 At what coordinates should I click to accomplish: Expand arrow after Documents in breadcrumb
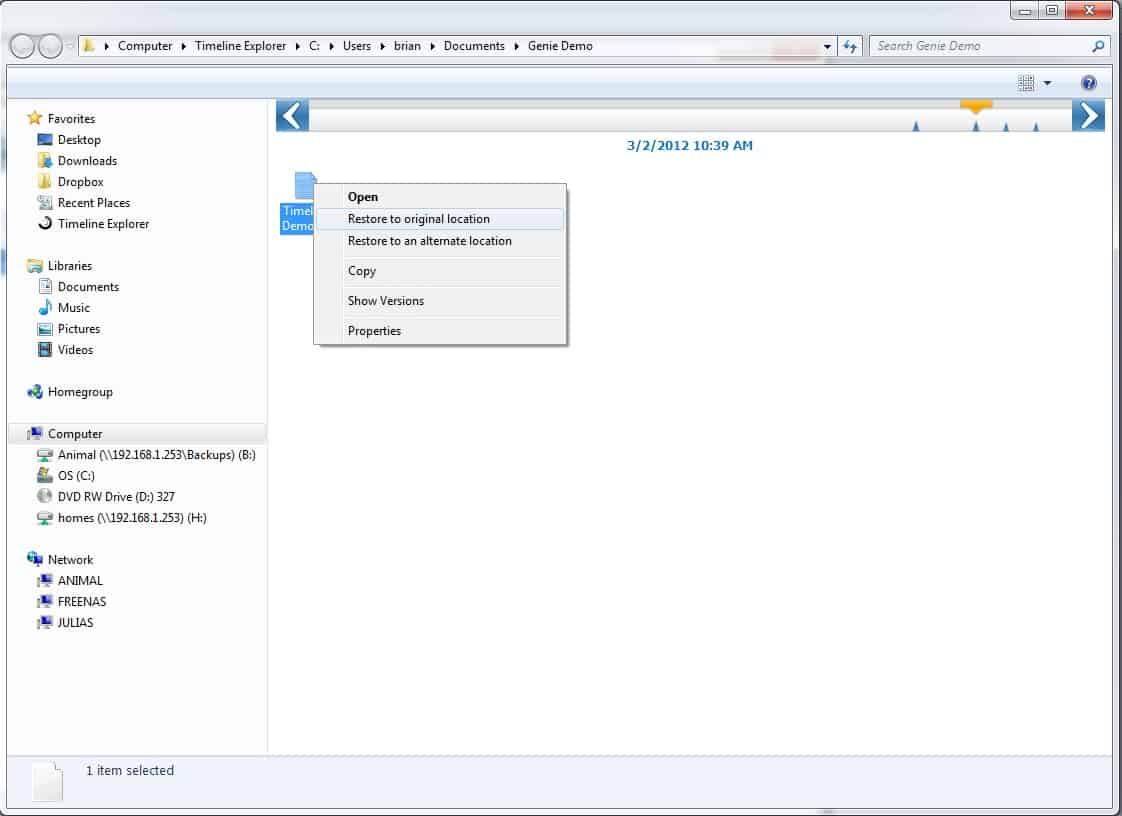pyautogui.click(x=516, y=46)
